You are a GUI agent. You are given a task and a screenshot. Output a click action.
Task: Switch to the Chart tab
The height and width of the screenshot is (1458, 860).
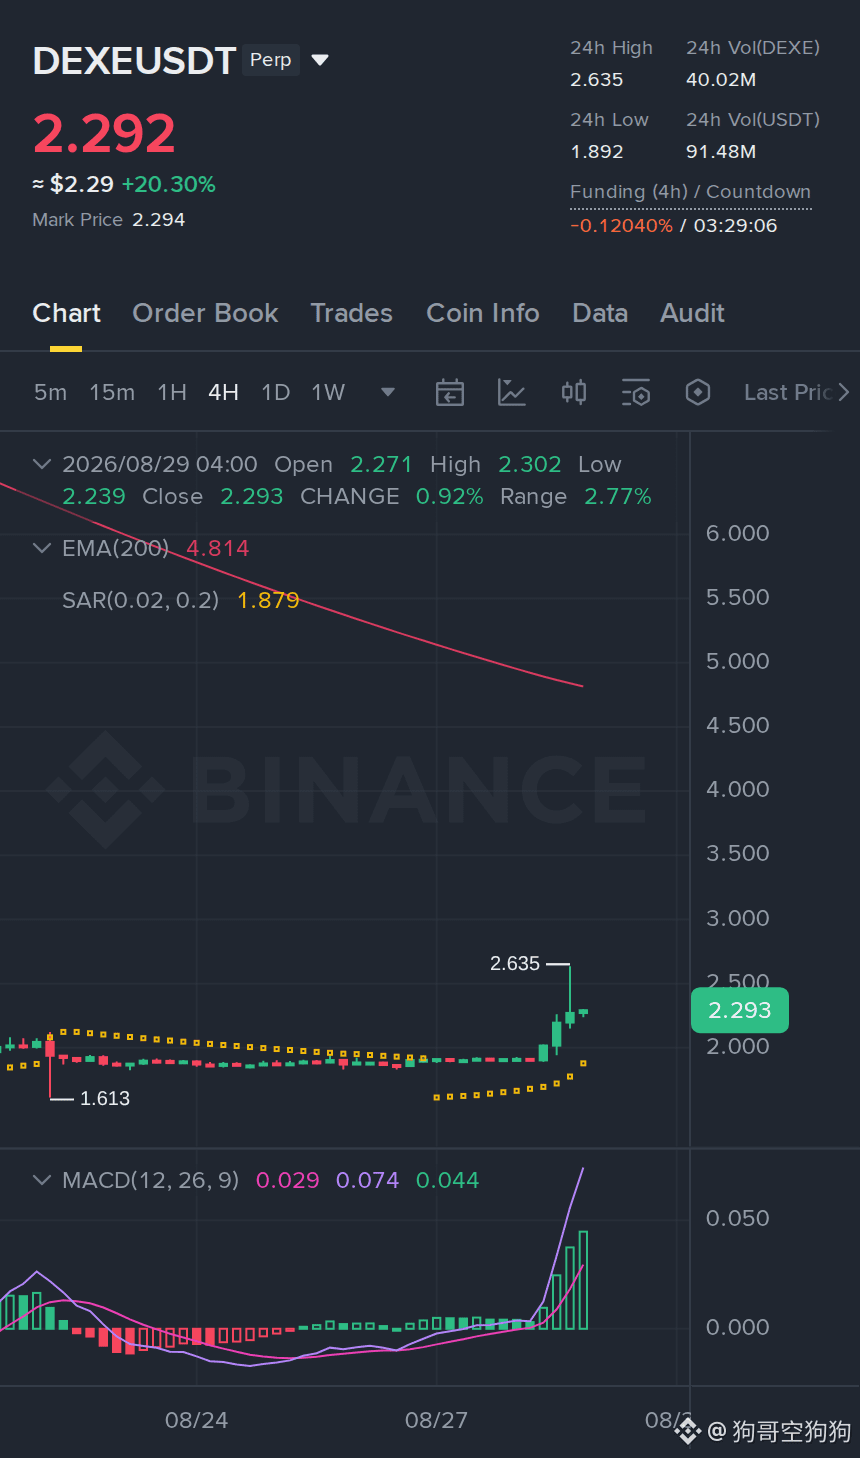(66, 313)
